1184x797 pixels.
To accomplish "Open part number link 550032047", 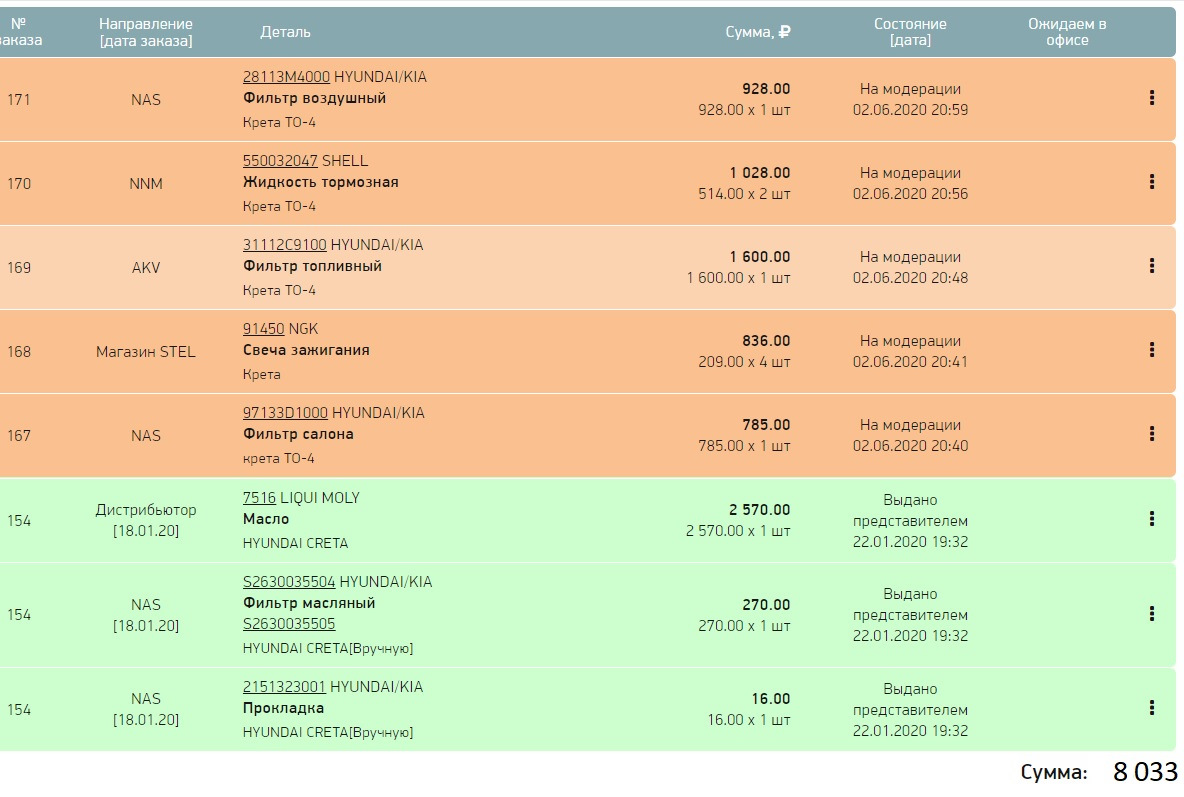I will pos(280,161).
